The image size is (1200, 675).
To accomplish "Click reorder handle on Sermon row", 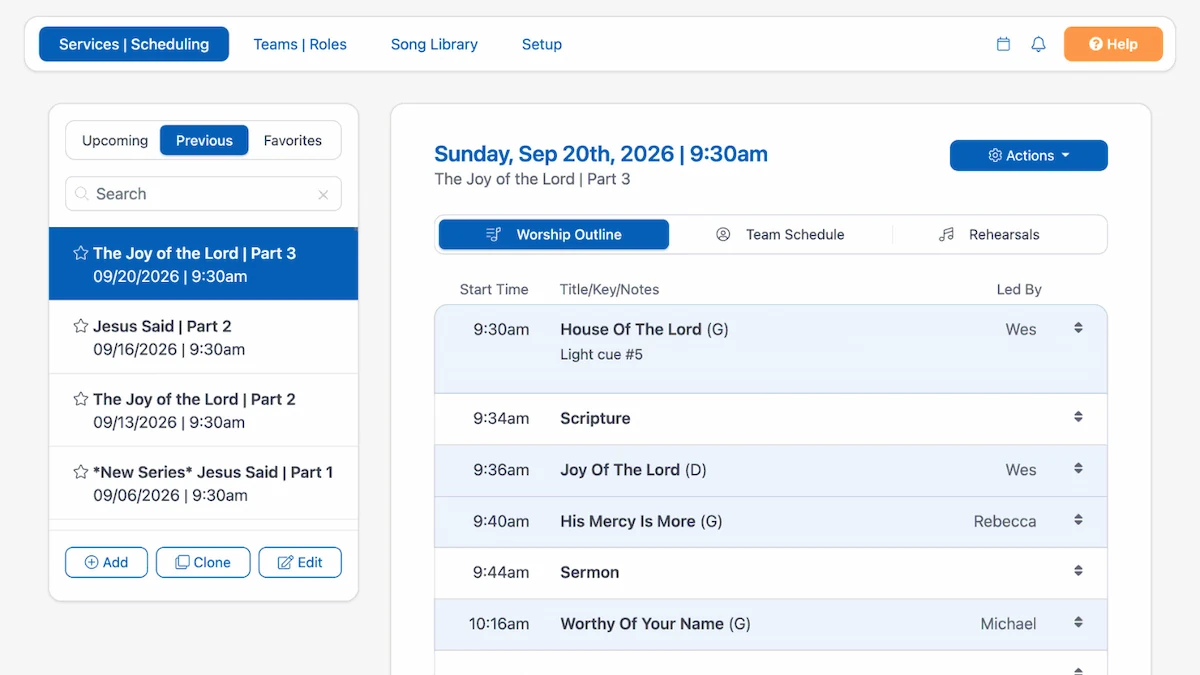I will point(1078,571).
